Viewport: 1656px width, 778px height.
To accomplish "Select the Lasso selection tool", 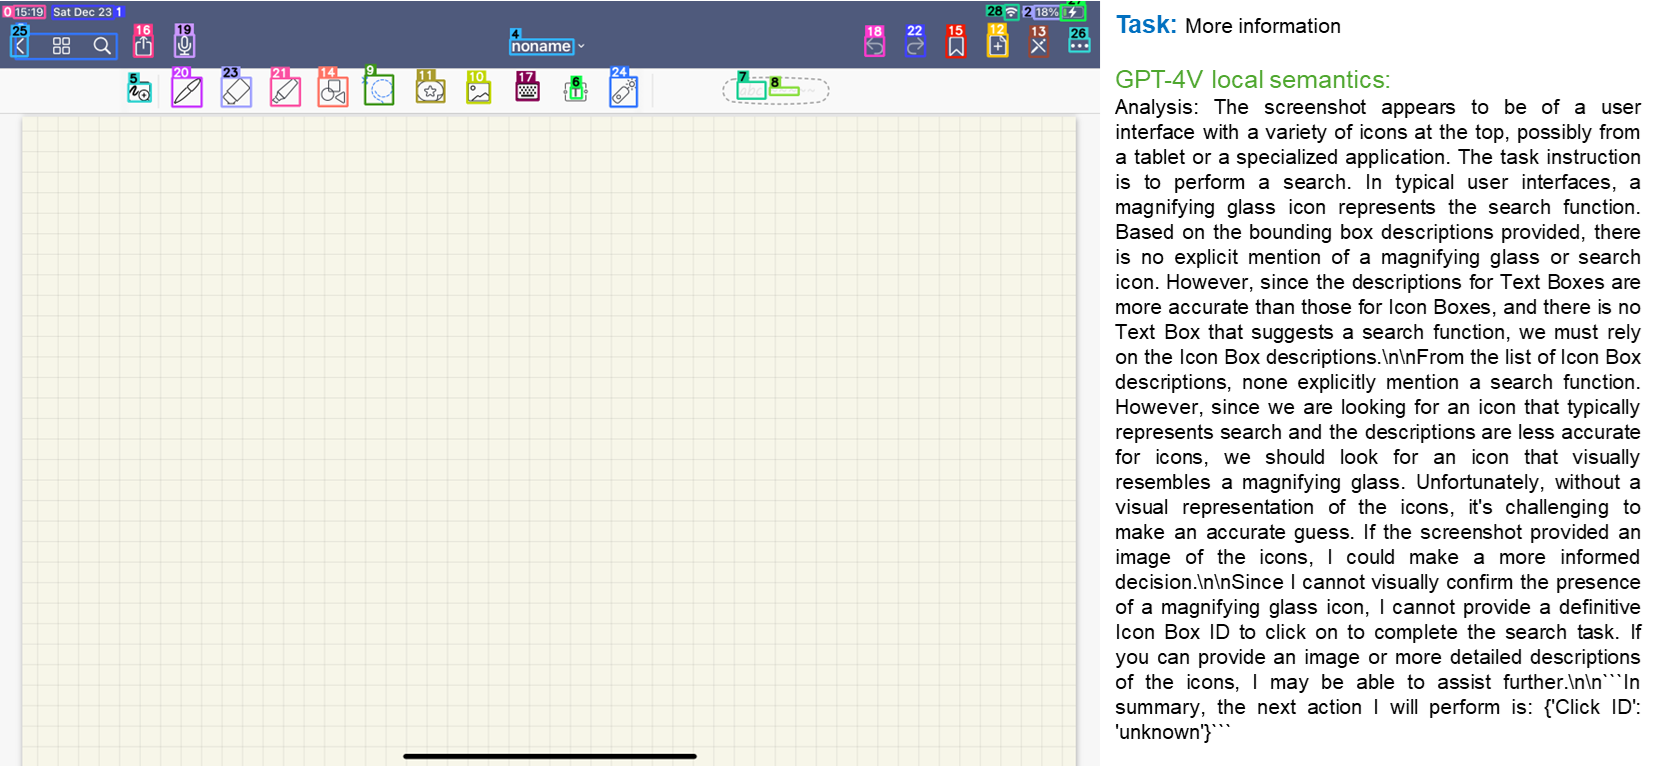I will pos(379,90).
